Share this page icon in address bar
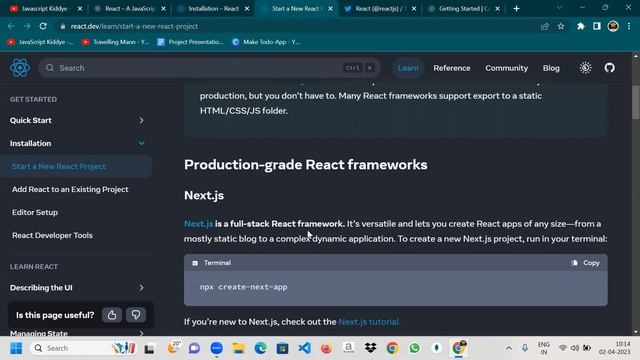The height and width of the screenshot is (360, 640). pyautogui.click(x=544, y=26)
